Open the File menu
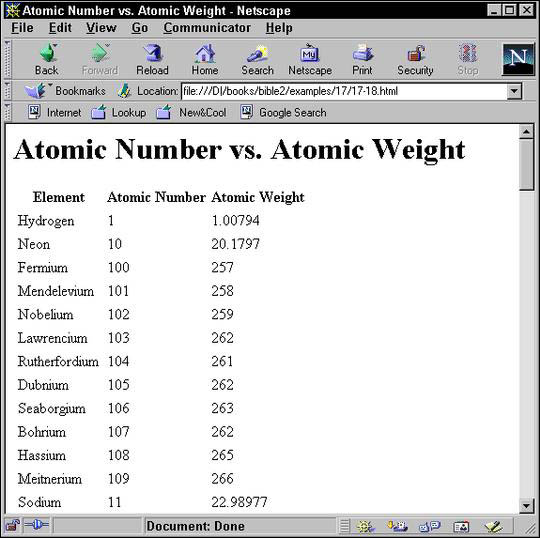This screenshot has height=538, width=540. [22, 28]
